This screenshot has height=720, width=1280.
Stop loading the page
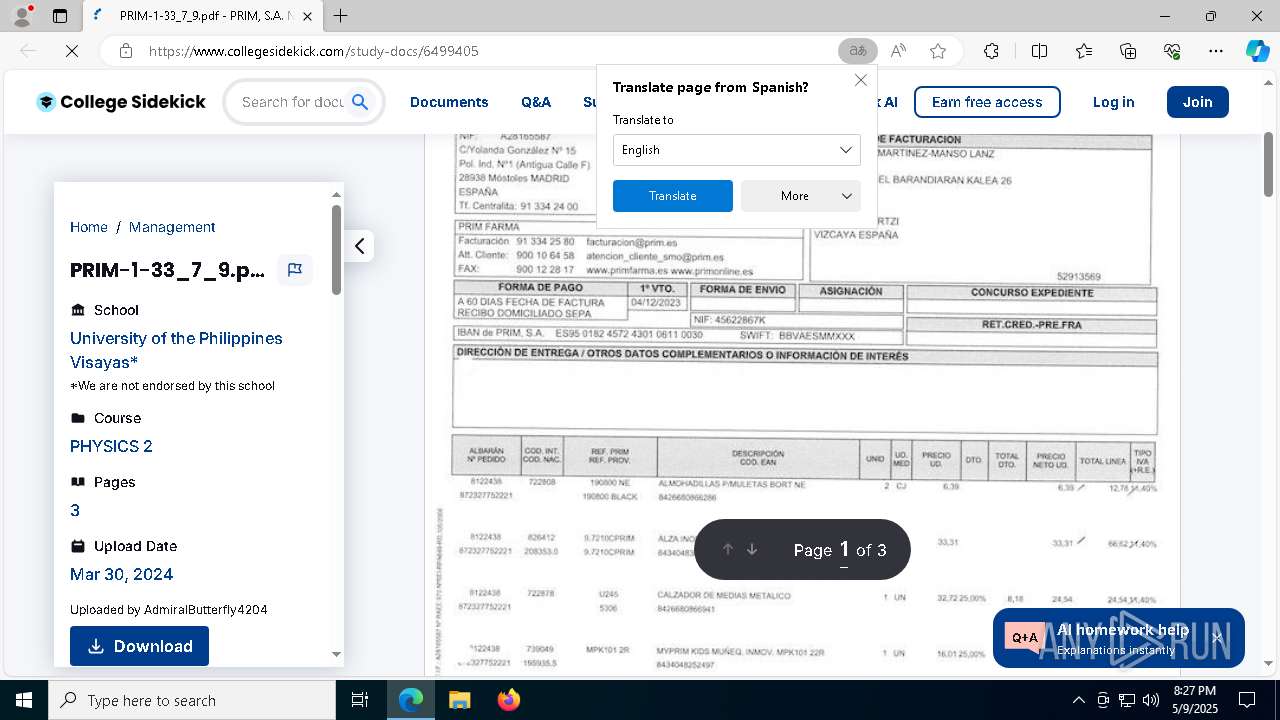72,51
